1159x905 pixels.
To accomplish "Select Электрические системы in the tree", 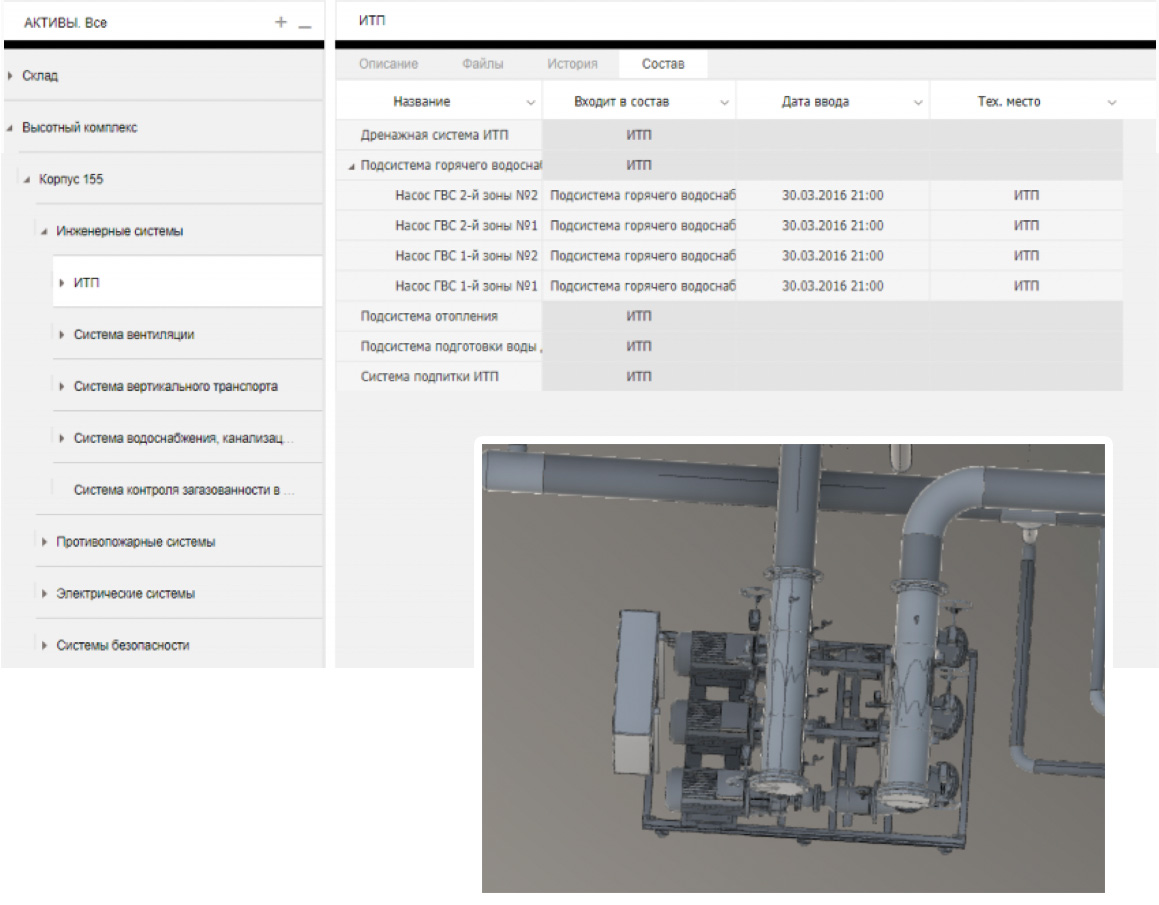I will [125, 594].
